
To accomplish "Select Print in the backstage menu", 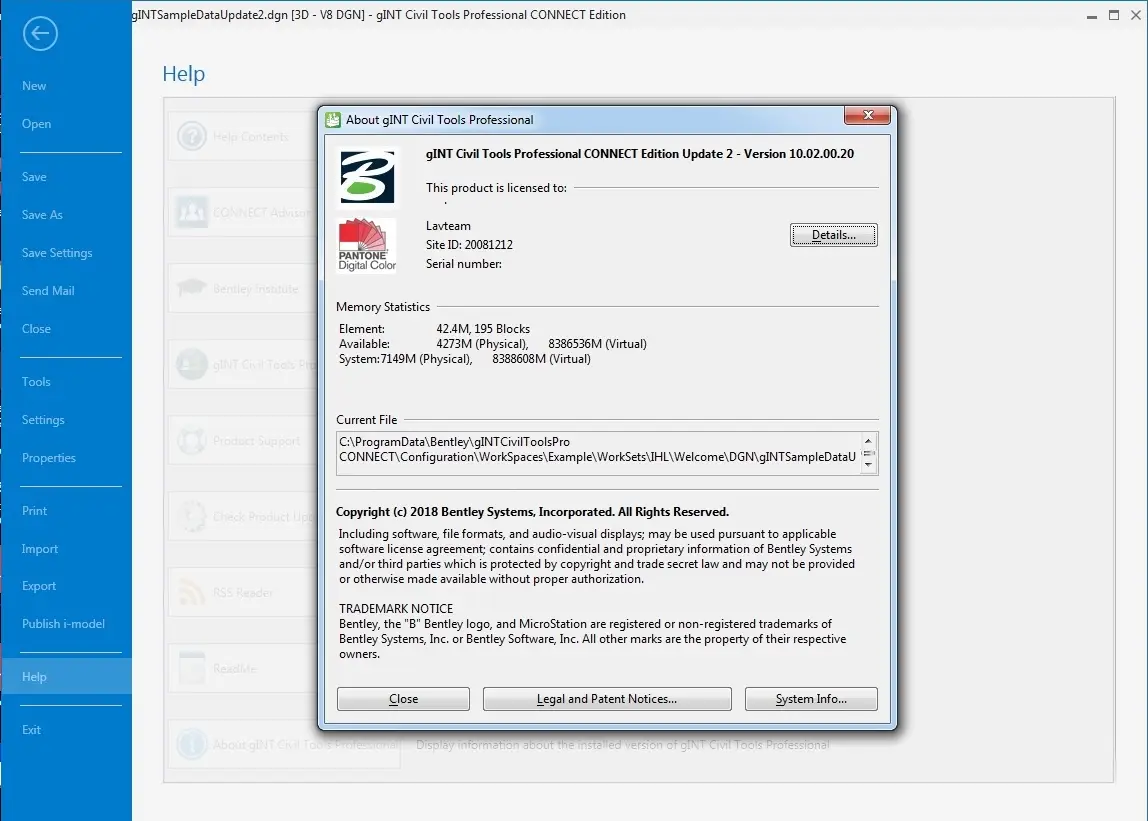I will pyautogui.click(x=34, y=510).
